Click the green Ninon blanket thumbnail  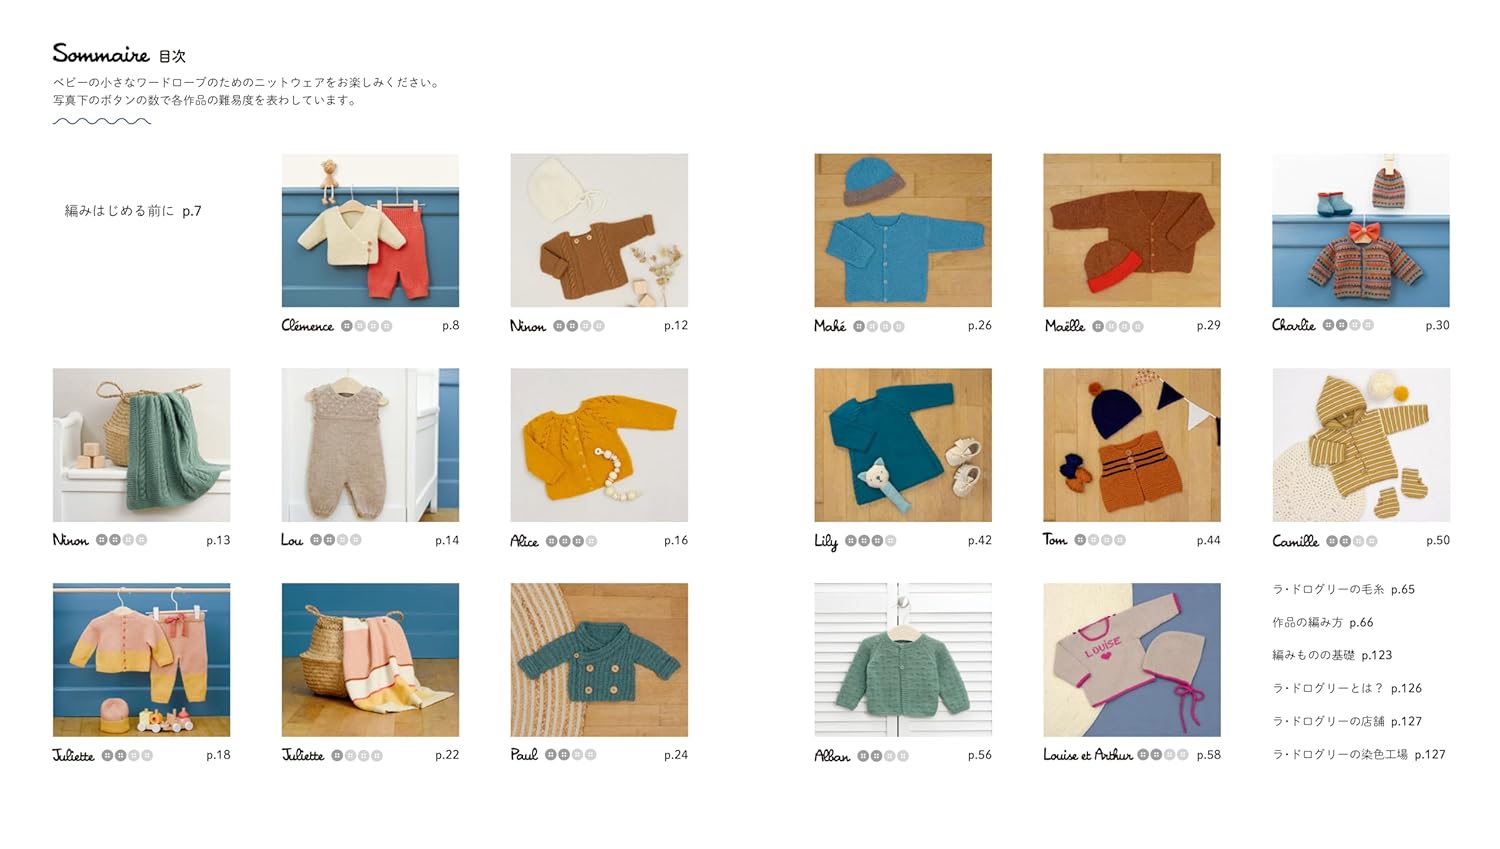141,445
